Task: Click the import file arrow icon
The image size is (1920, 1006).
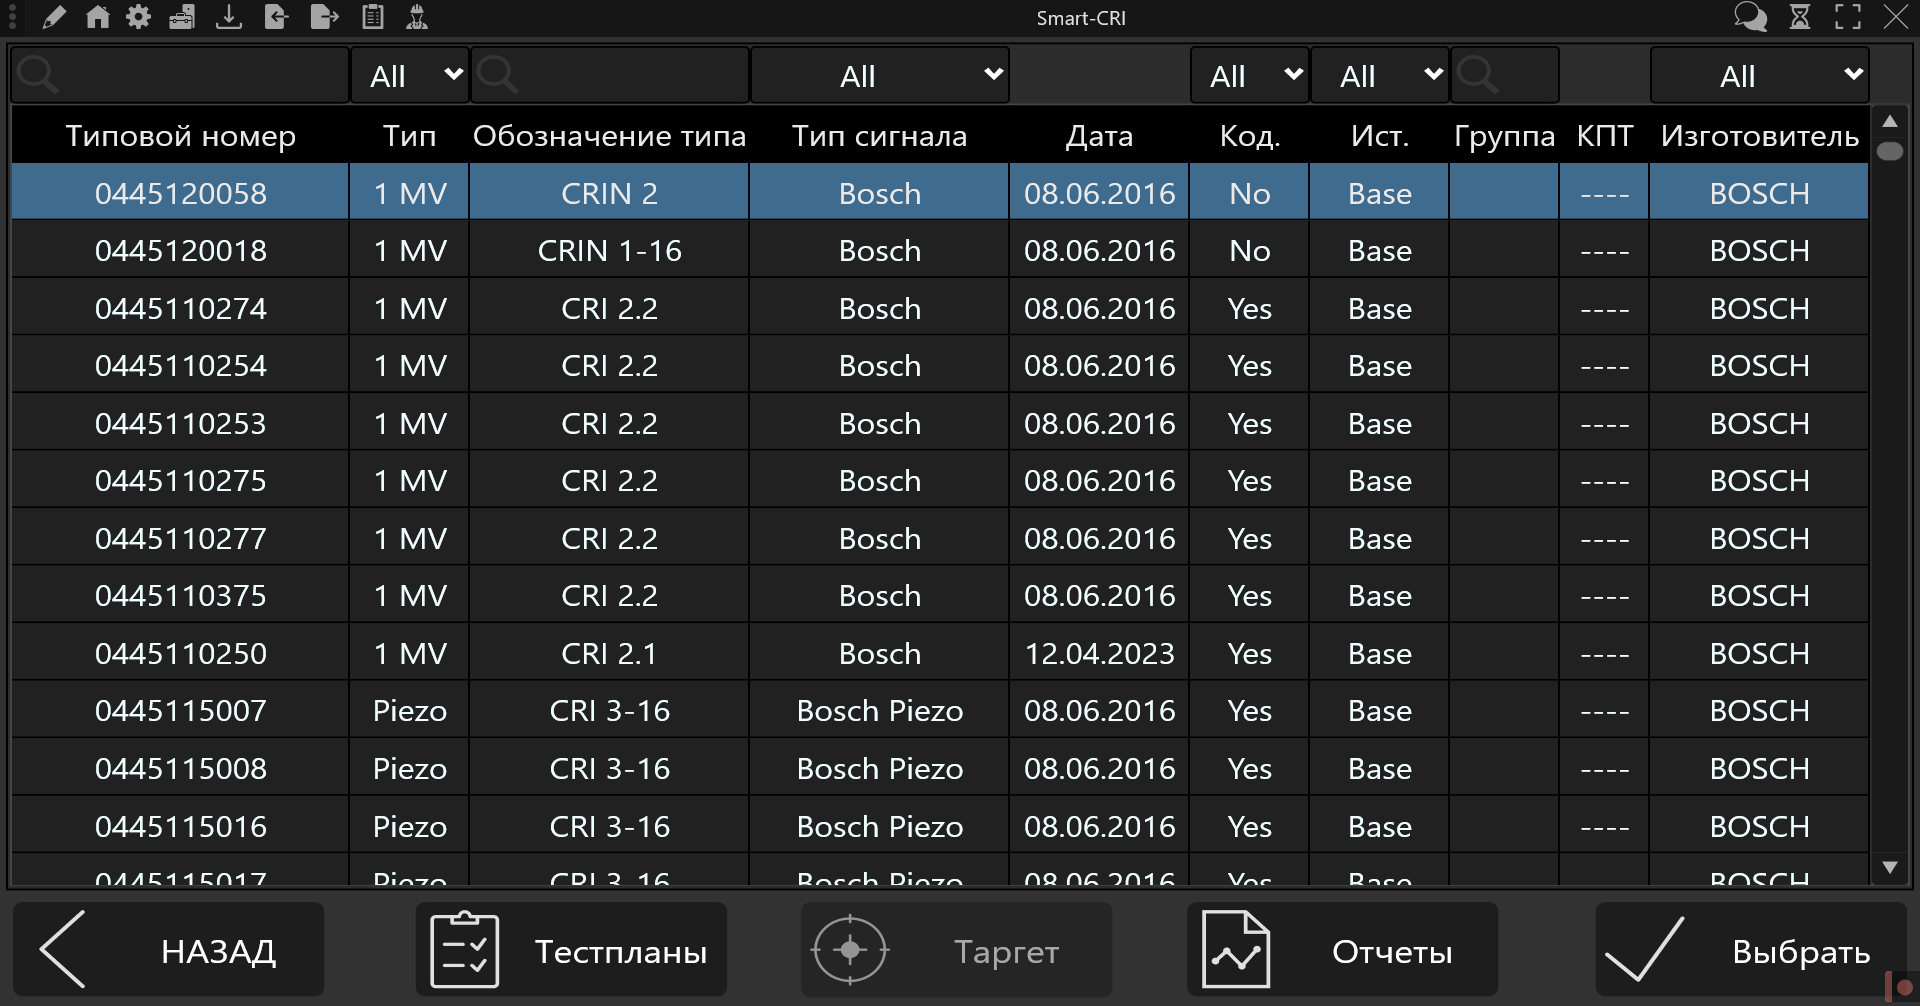Action: 276,17
